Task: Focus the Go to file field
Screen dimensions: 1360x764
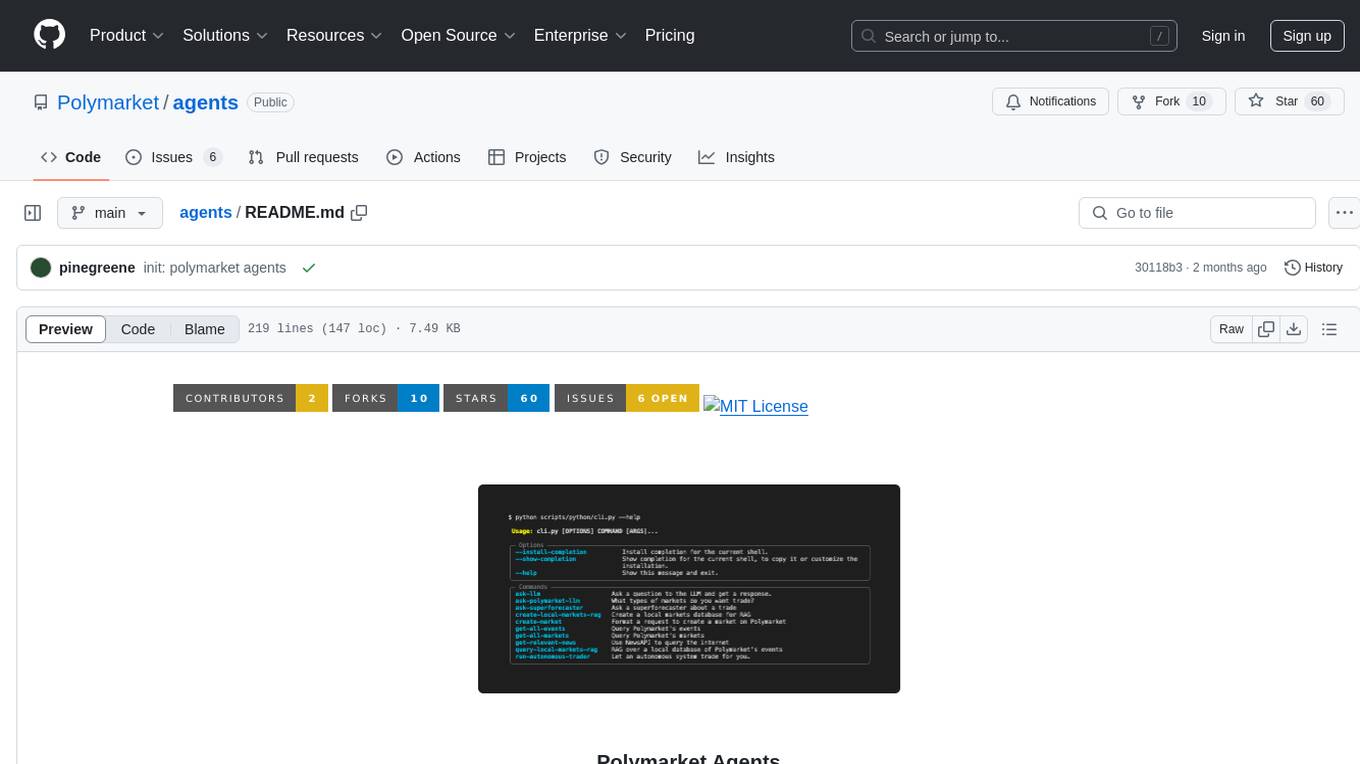Action: (x=1197, y=213)
